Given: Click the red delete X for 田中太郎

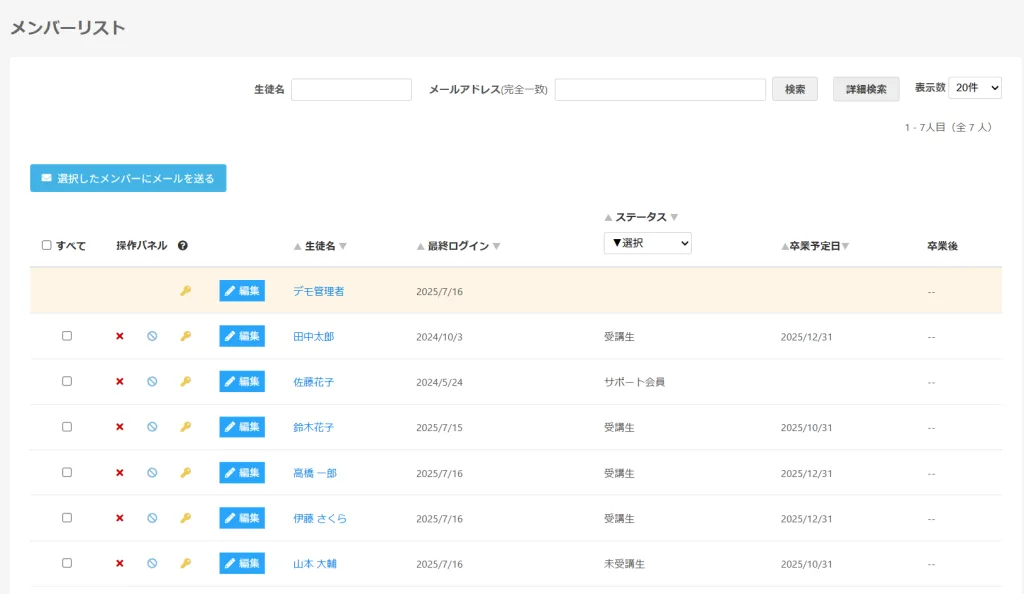Looking at the screenshot, I should (x=120, y=336).
